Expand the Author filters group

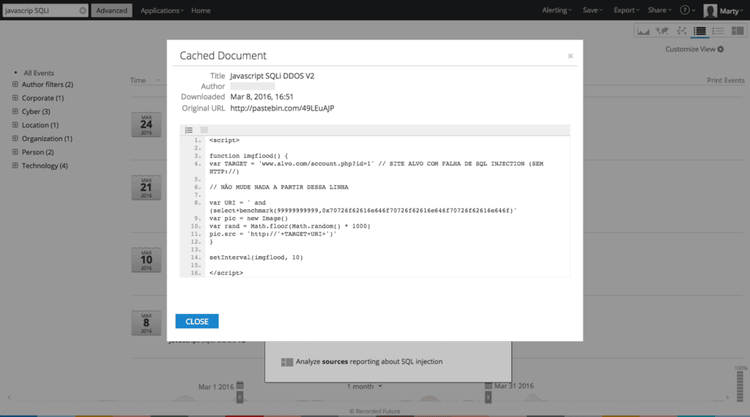[15, 85]
